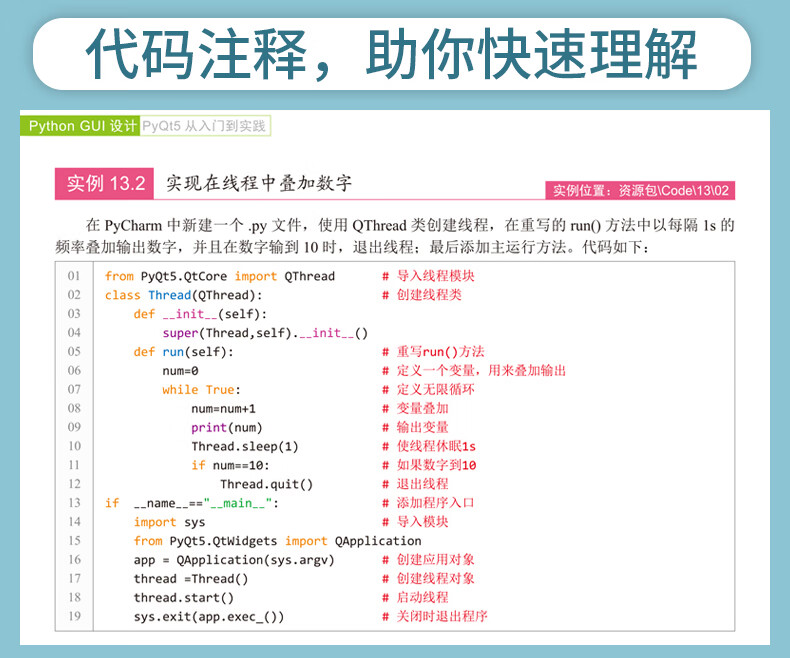Click the comment 定义无限循环
Screen dimensions: 790x658
(435, 389)
